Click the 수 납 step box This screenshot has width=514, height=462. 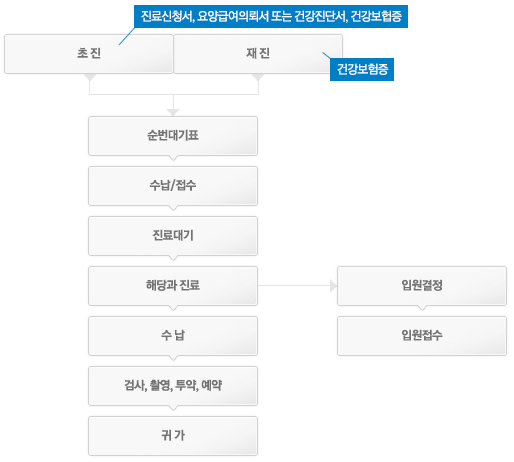point(173,336)
